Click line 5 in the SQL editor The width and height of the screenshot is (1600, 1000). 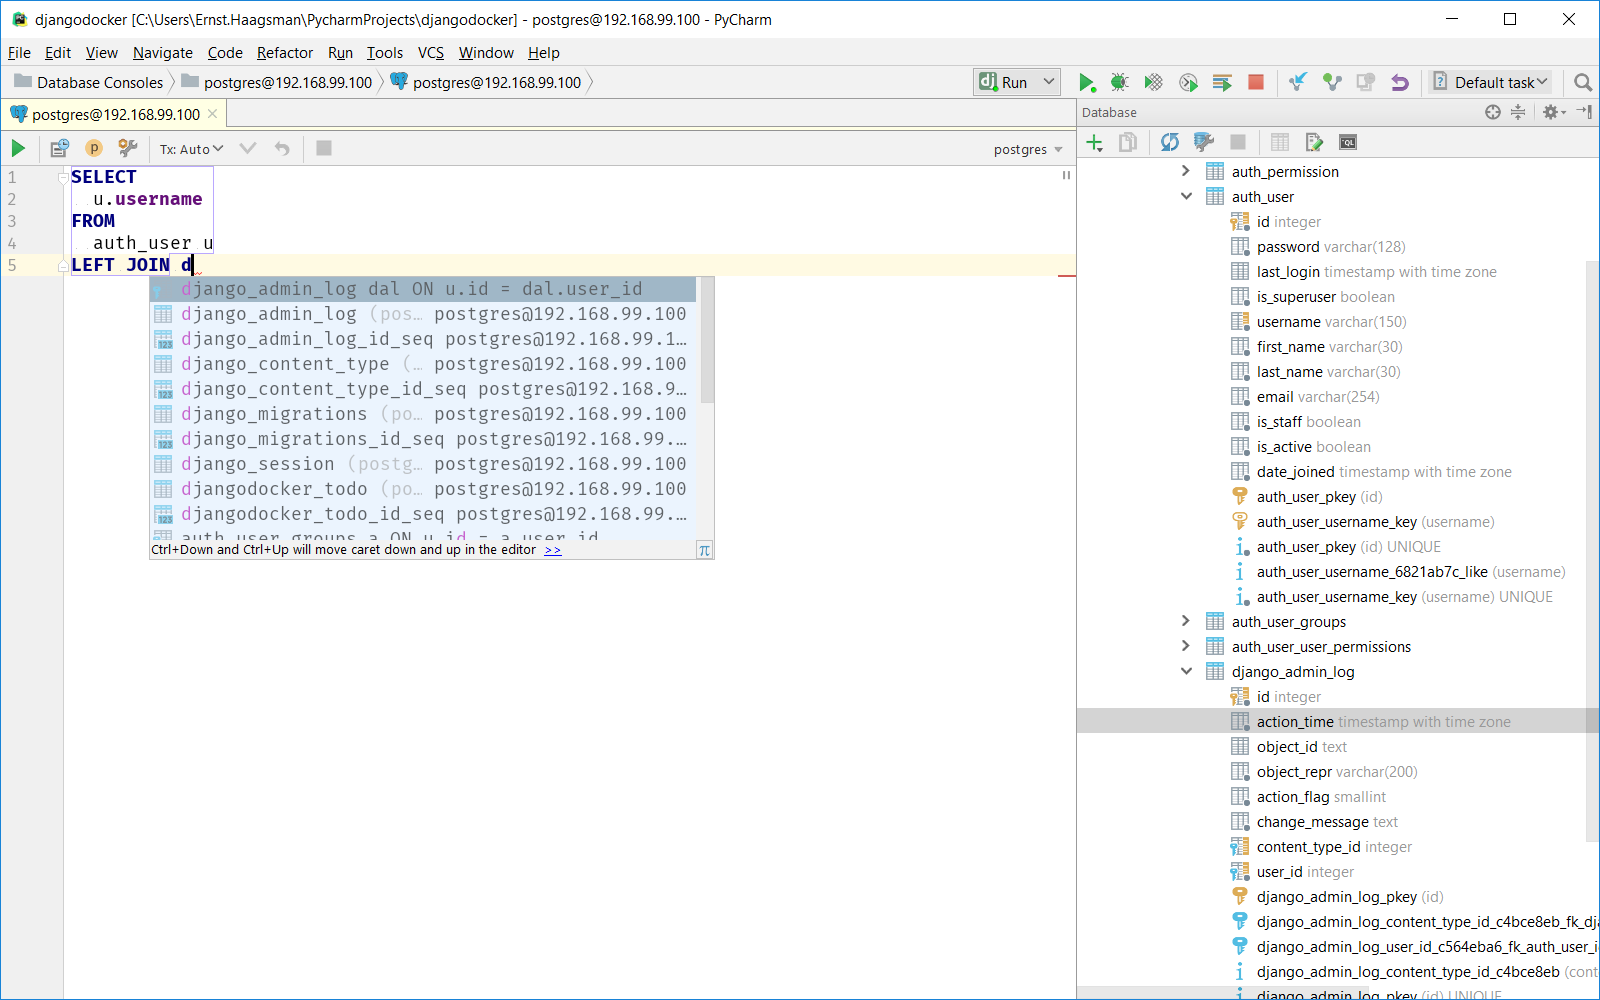568,265
